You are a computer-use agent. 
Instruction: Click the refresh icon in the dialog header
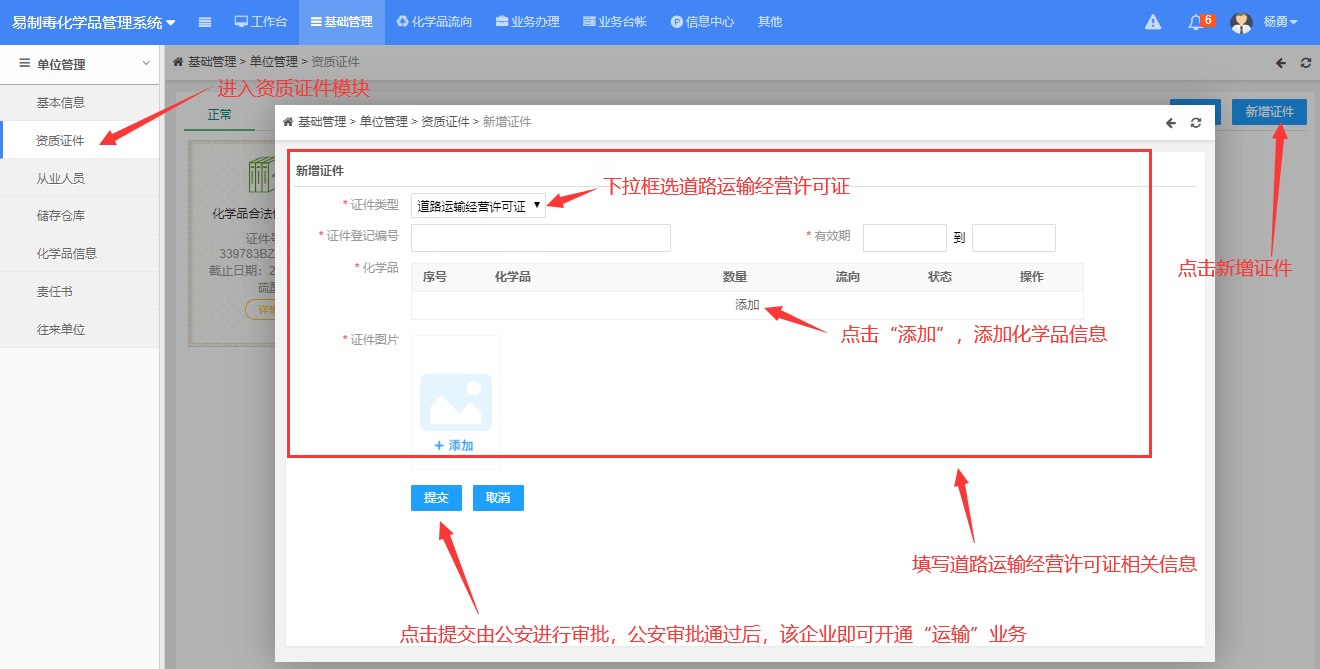(1196, 123)
